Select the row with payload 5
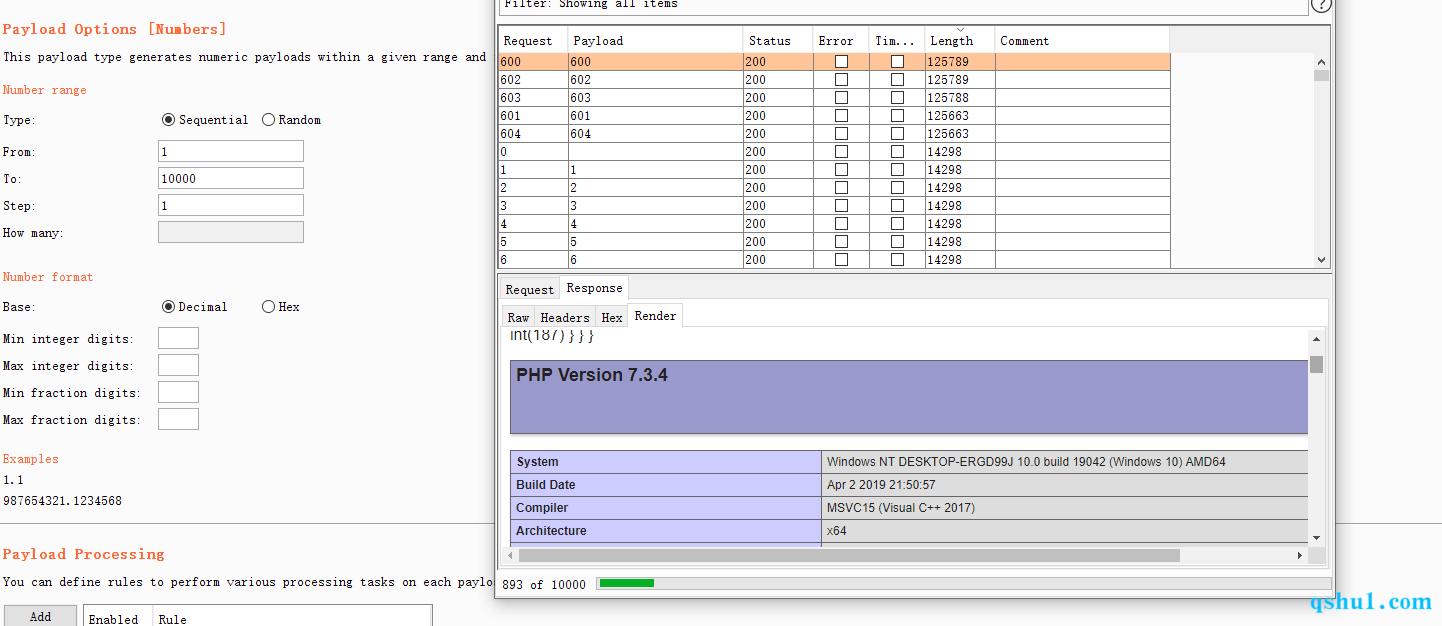 [834, 242]
